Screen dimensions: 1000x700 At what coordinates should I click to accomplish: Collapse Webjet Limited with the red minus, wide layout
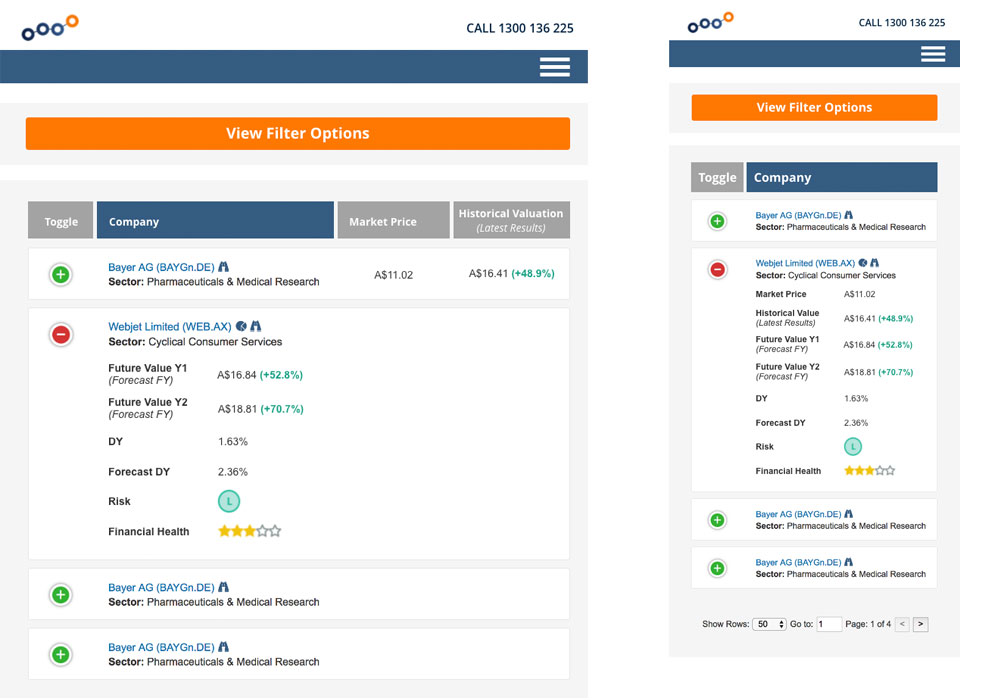tap(61, 334)
